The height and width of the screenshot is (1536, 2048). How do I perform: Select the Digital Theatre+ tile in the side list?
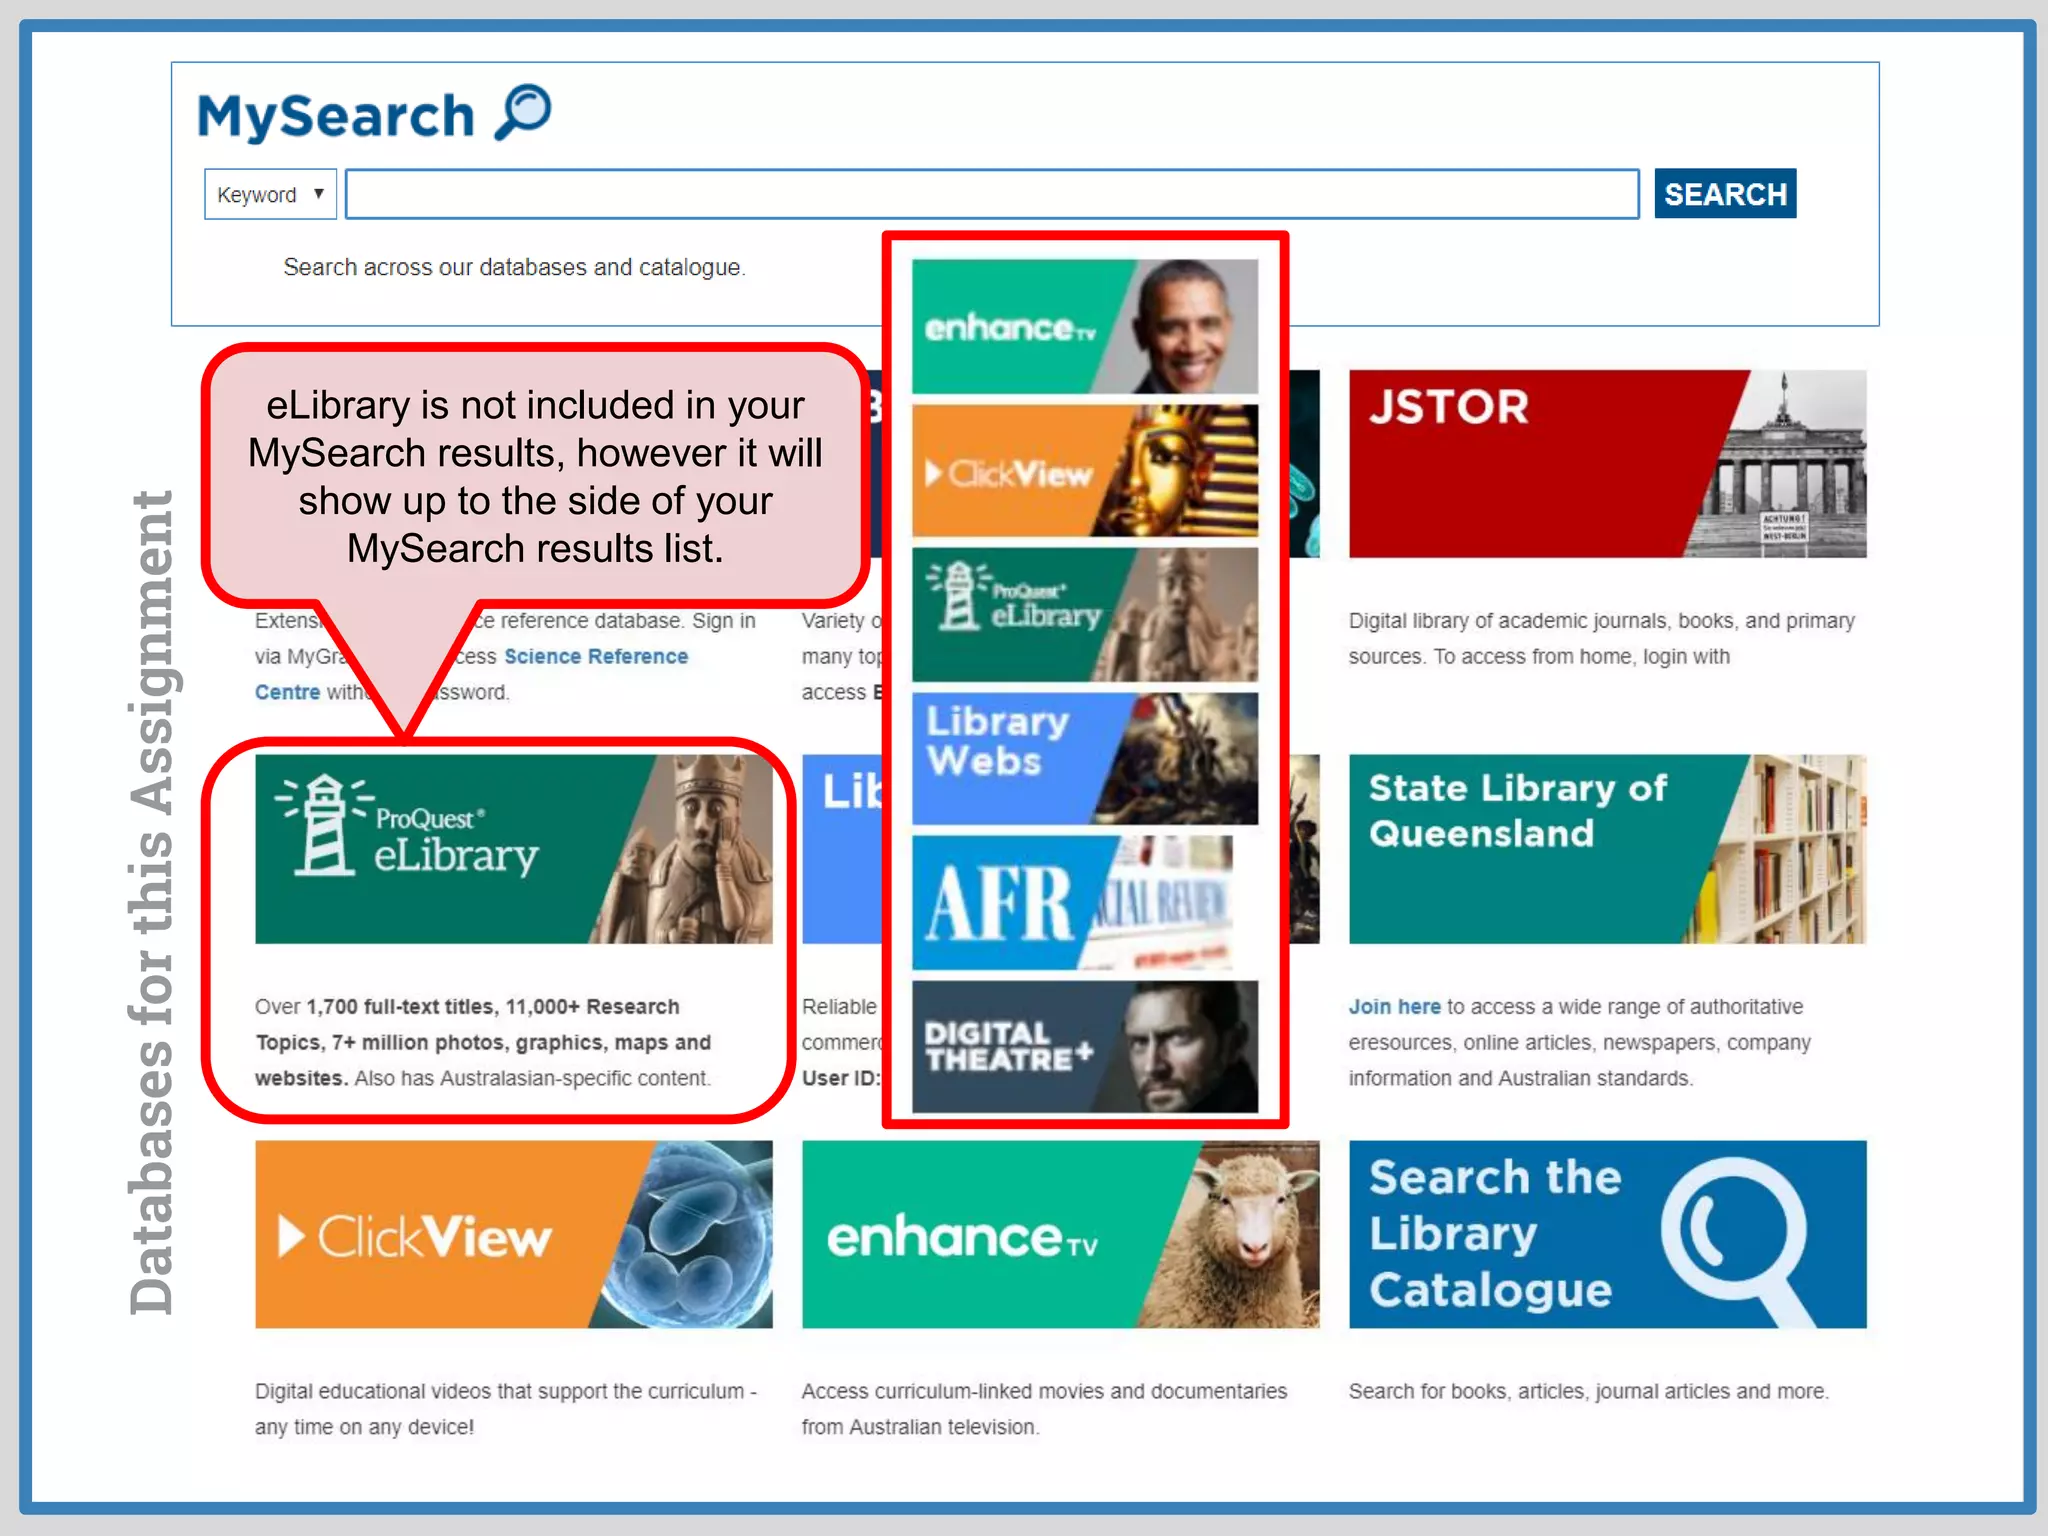pos(1085,1047)
